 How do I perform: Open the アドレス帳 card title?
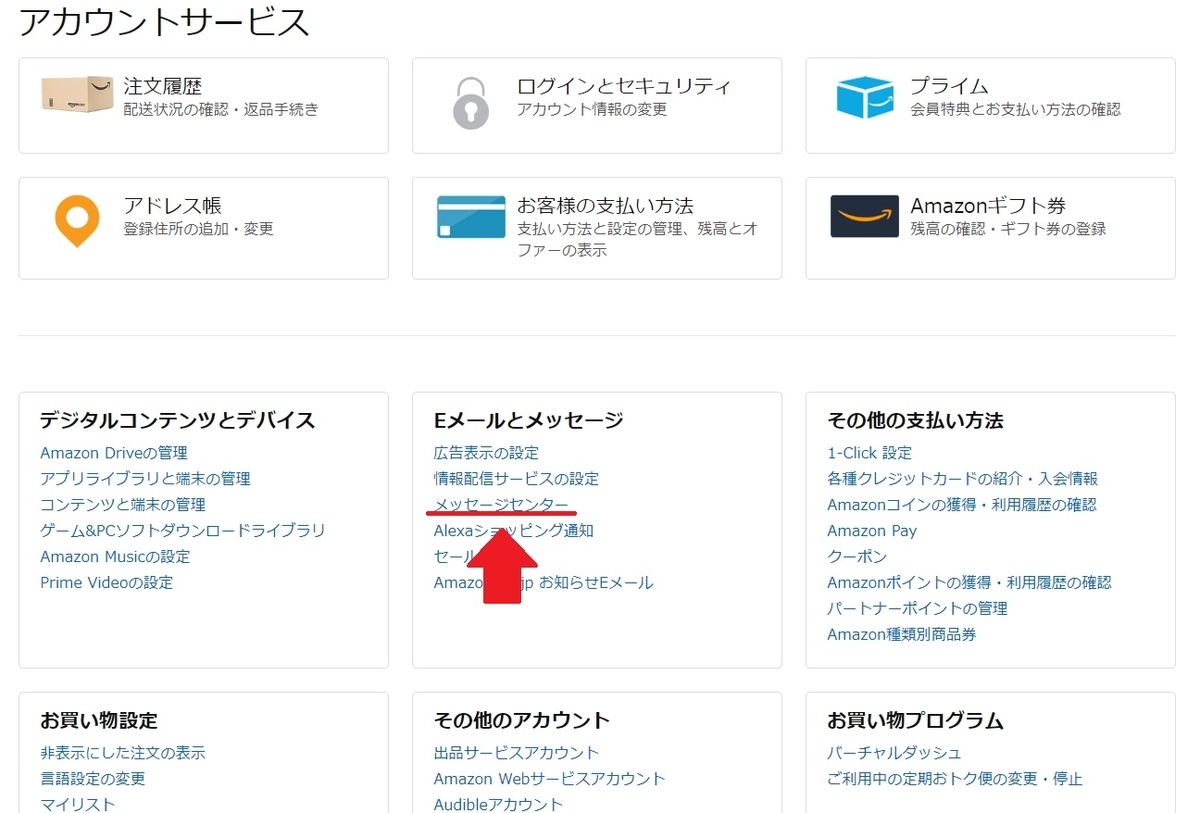coord(173,206)
